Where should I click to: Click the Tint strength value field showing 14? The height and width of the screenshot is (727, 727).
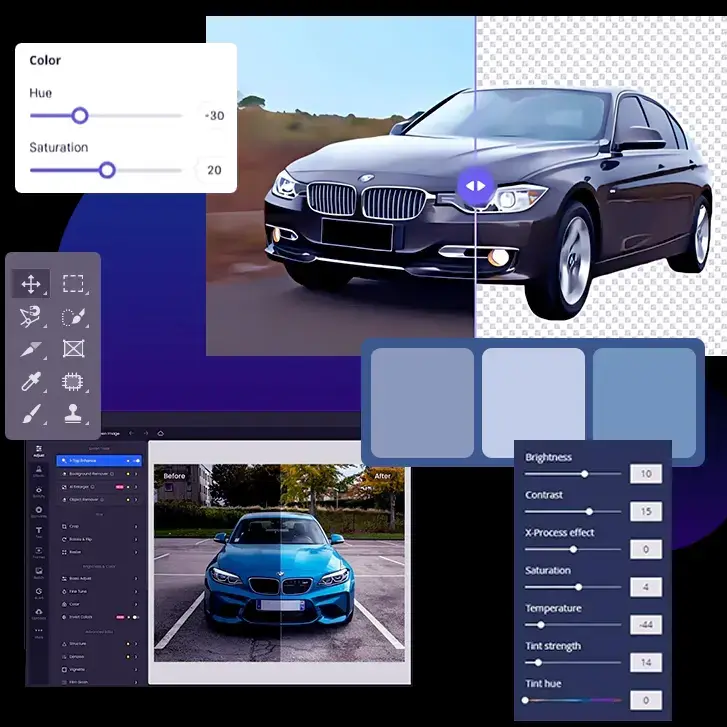[x=646, y=663]
